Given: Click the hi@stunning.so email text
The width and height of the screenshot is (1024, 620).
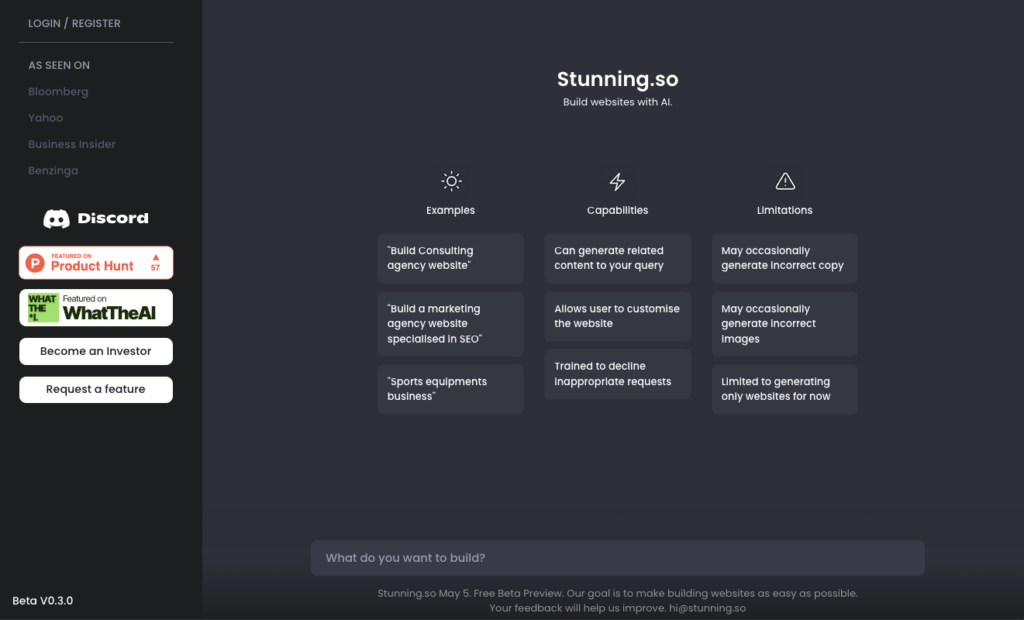Looking at the screenshot, I should 707,608.
